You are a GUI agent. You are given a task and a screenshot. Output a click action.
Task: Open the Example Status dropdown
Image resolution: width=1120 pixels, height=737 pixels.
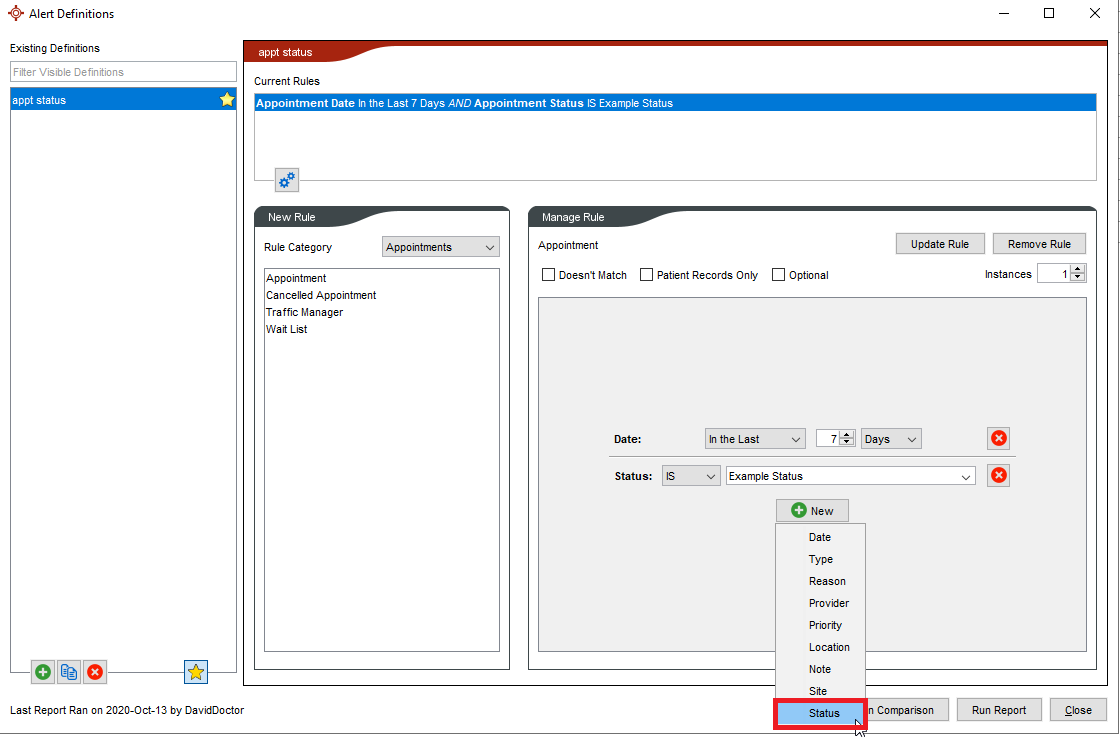pyautogui.click(x=850, y=477)
